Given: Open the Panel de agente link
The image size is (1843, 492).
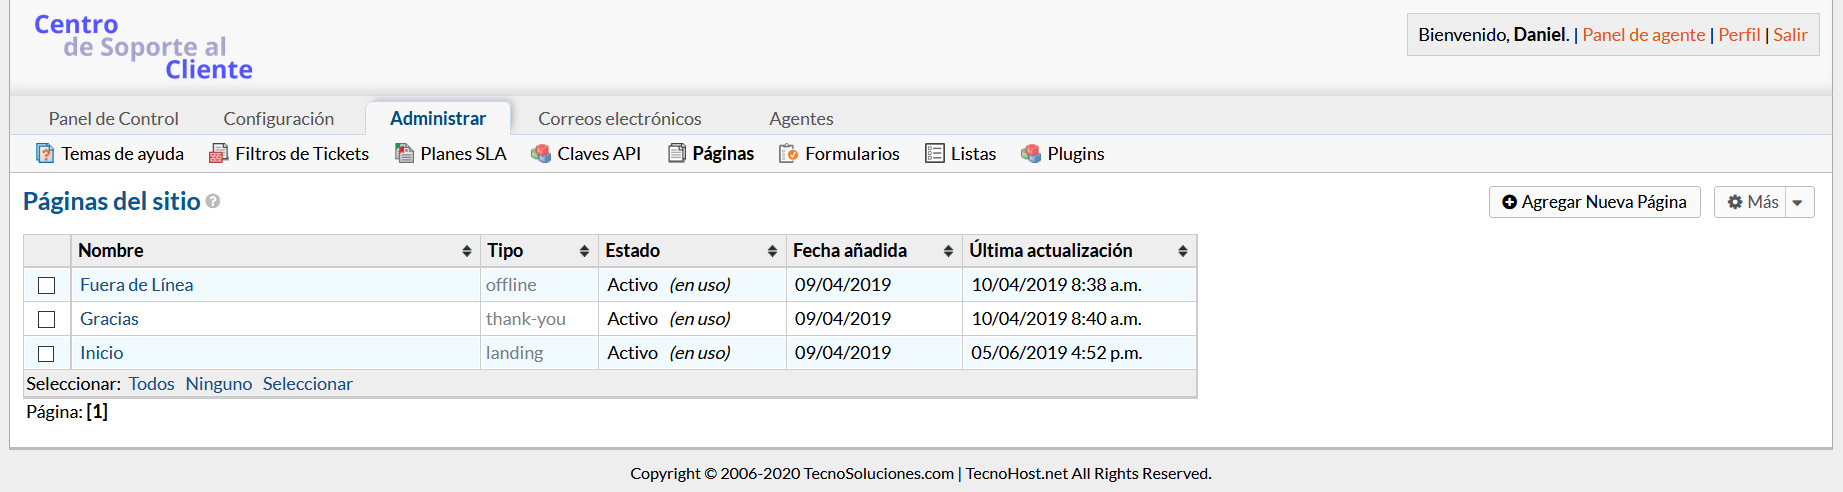Looking at the screenshot, I should [x=1643, y=35].
